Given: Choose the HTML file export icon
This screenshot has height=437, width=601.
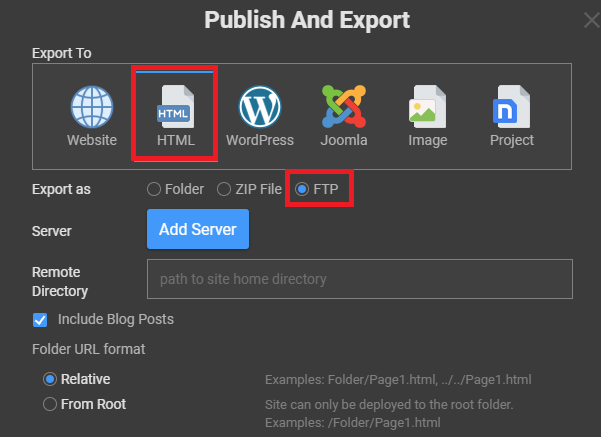Looking at the screenshot, I should click(x=176, y=116).
